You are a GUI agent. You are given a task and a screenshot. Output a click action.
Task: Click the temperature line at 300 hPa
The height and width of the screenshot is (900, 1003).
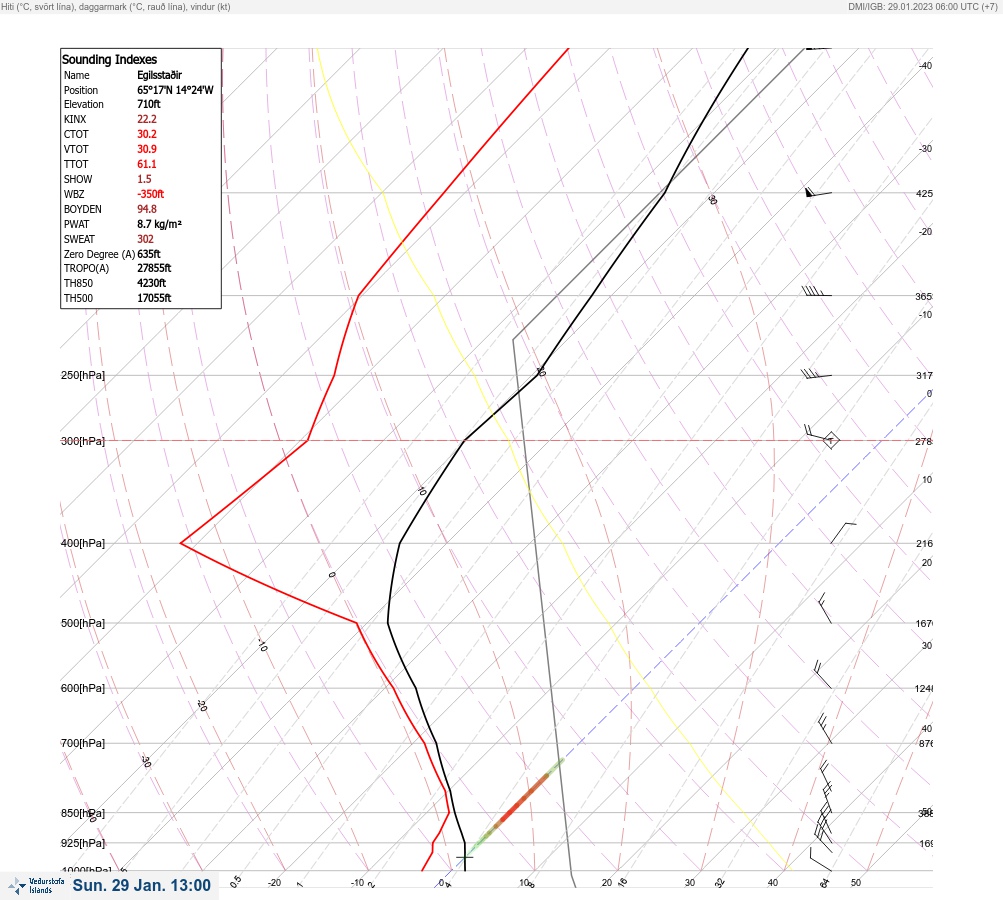pyautogui.click(x=464, y=440)
